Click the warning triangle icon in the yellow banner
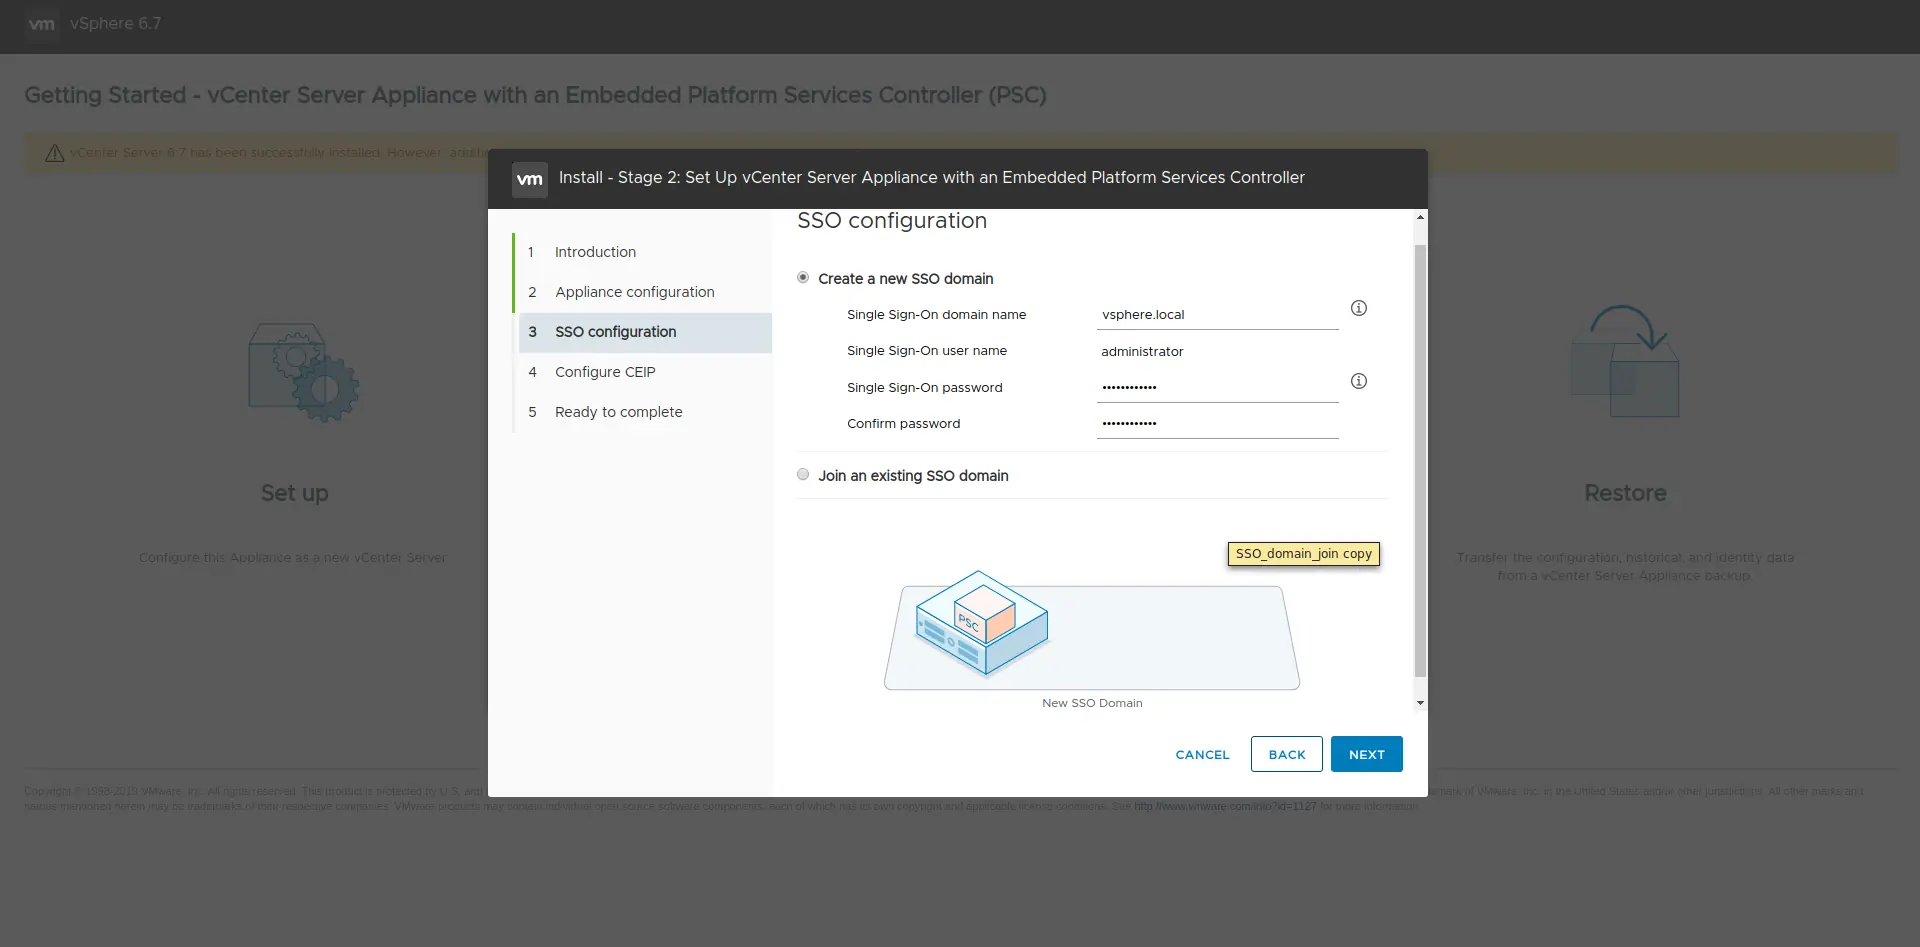The image size is (1920, 947). [x=55, y=153]
